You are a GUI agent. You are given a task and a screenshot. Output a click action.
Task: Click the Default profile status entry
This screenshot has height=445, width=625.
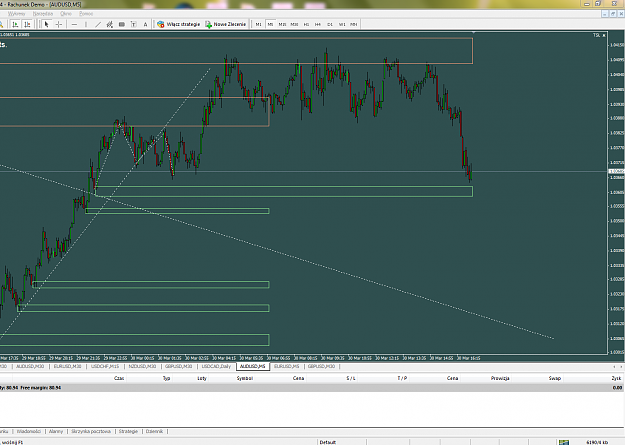coord(328,442)
